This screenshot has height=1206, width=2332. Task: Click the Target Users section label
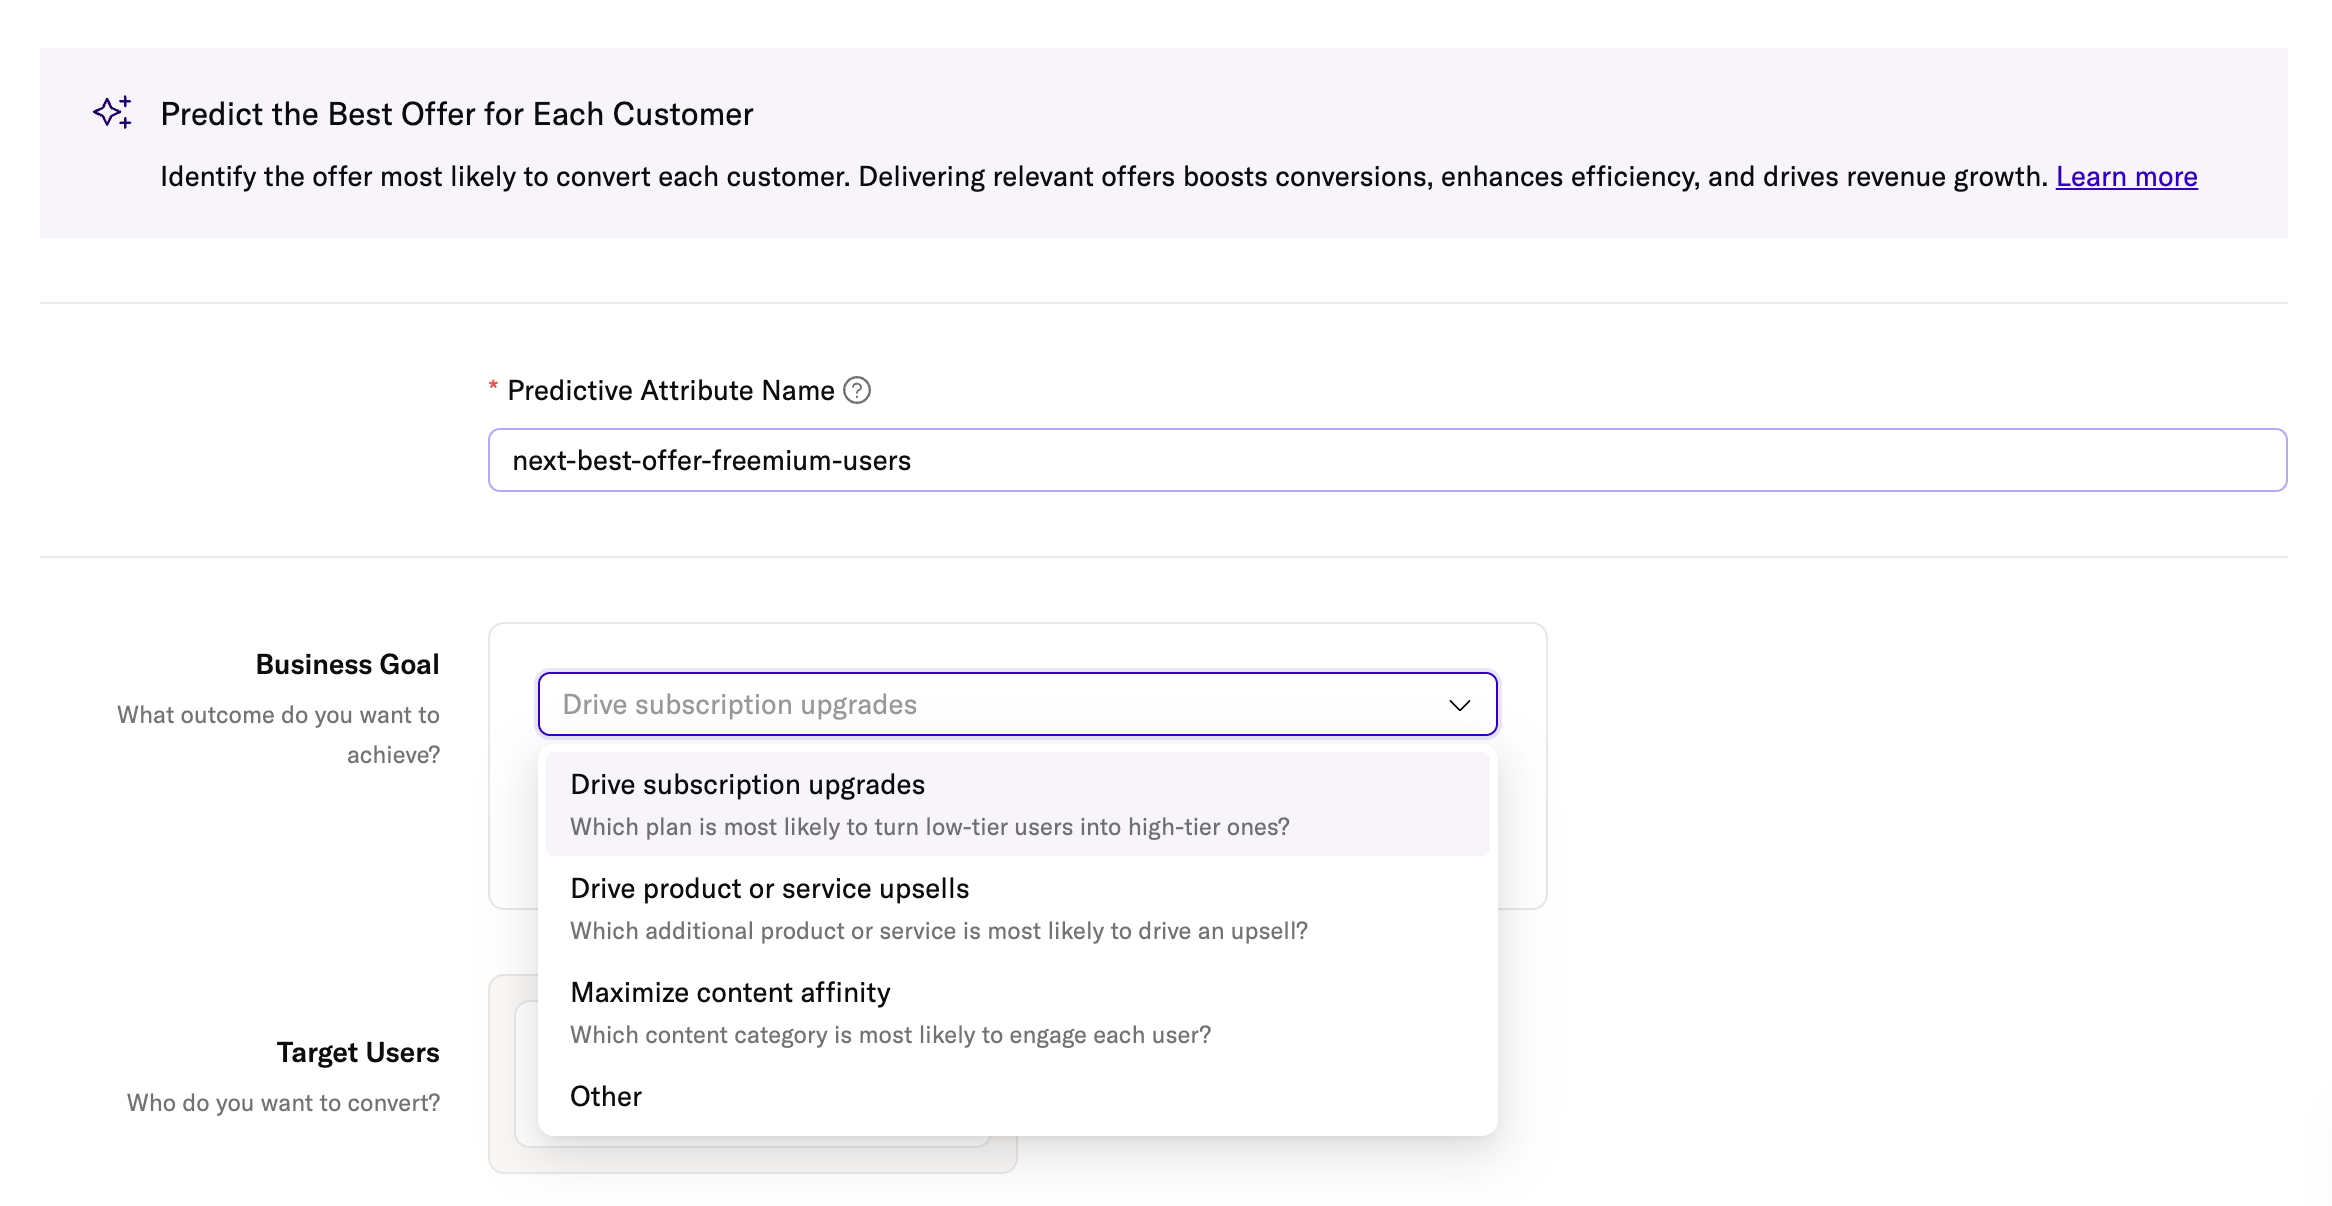(358, 1053)
